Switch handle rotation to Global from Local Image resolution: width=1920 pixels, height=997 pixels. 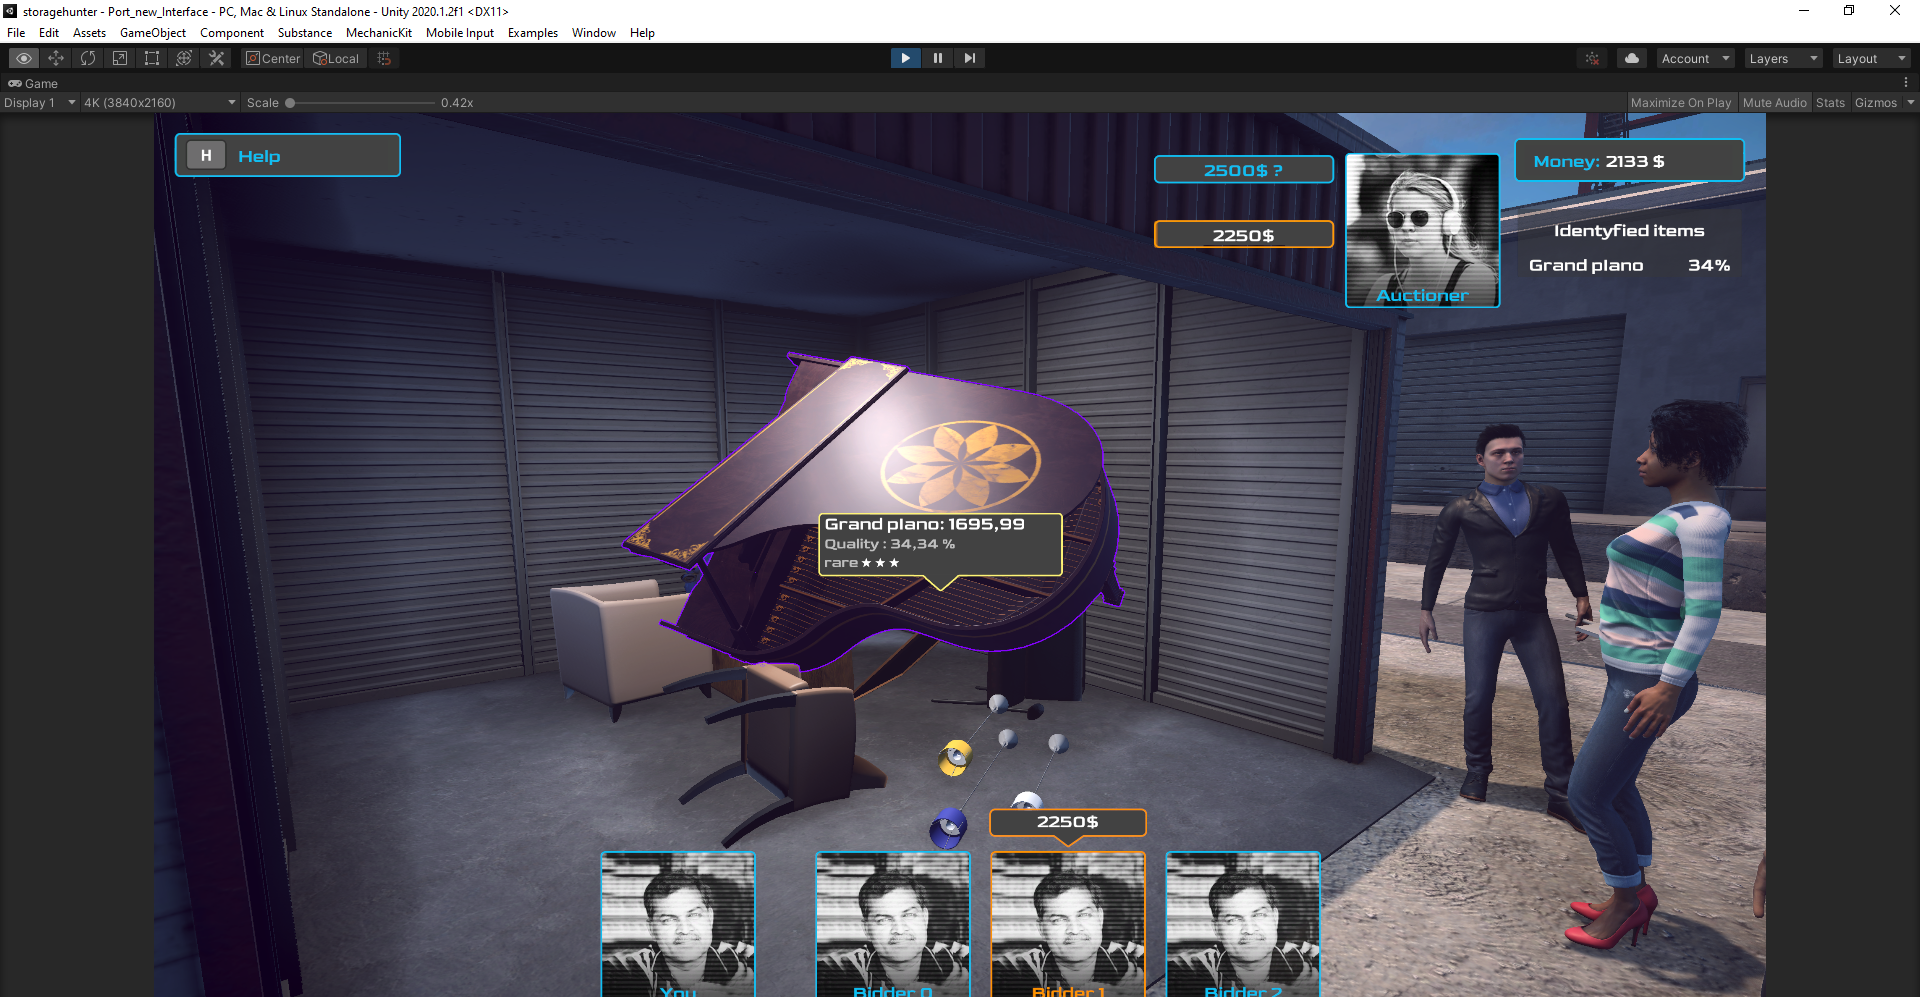(x=336, y=58)
